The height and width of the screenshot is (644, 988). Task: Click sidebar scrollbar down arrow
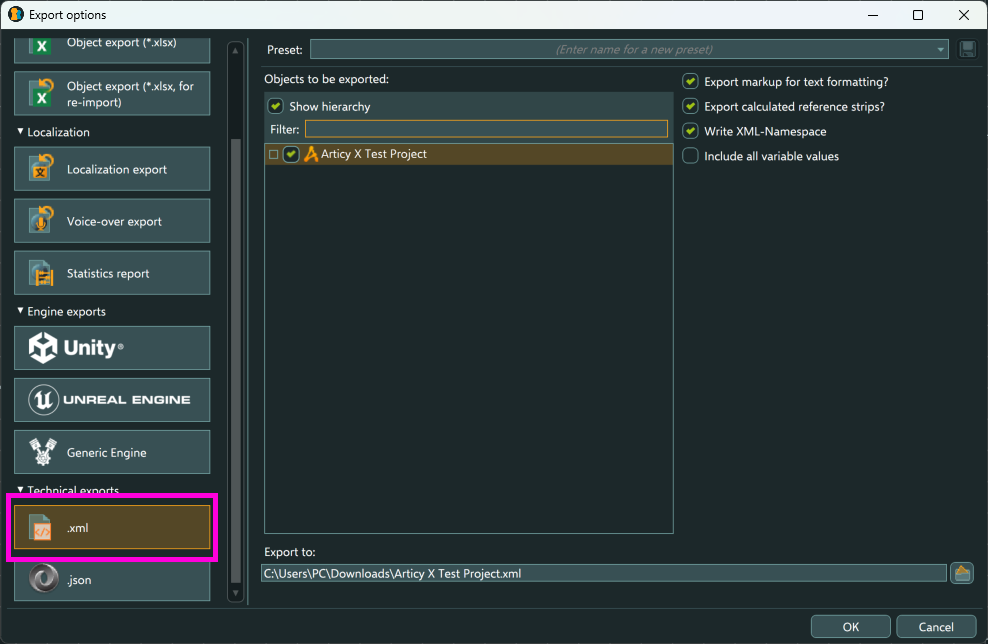pyautogui.click(x=236, y=592)
